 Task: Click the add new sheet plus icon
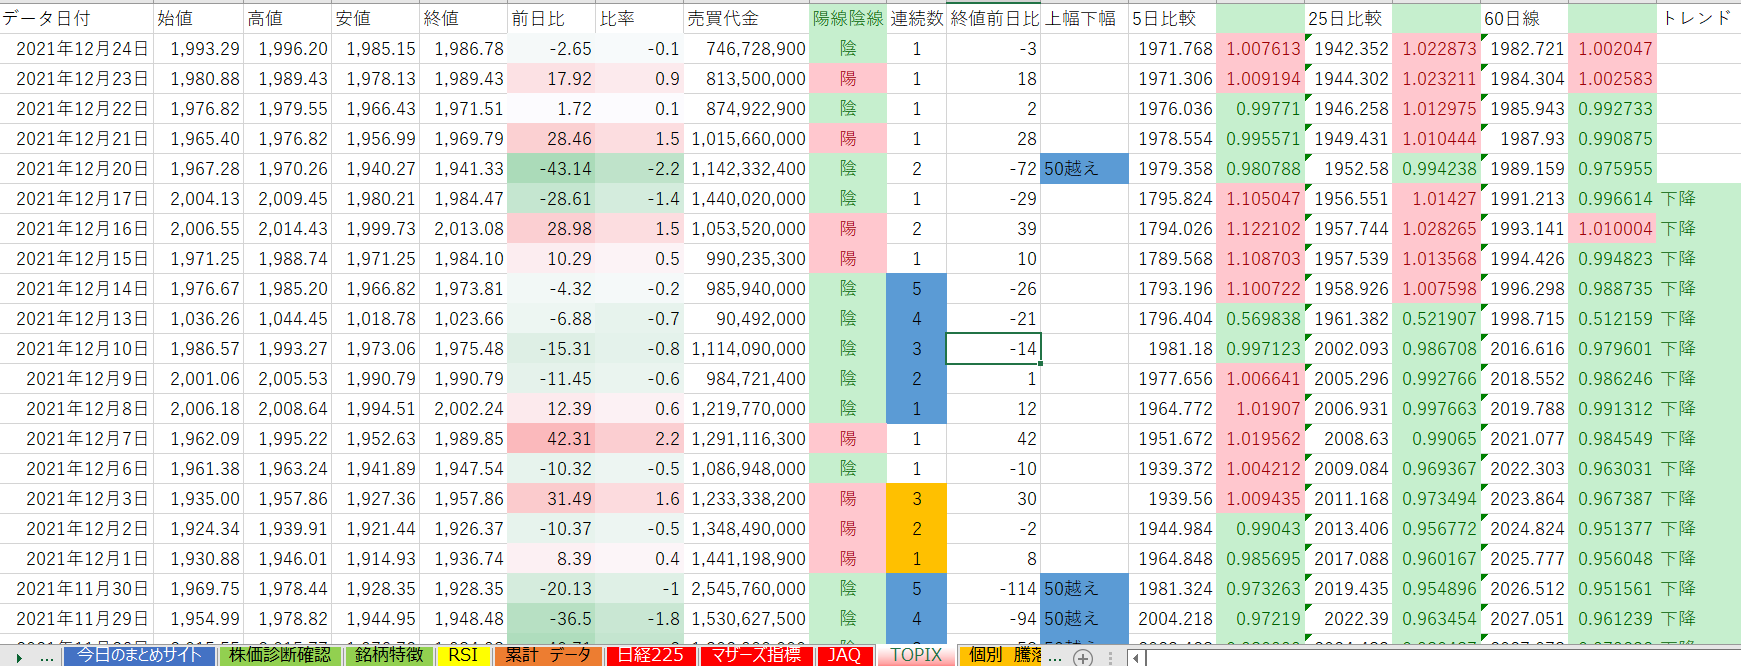(x=1082, y=657)
